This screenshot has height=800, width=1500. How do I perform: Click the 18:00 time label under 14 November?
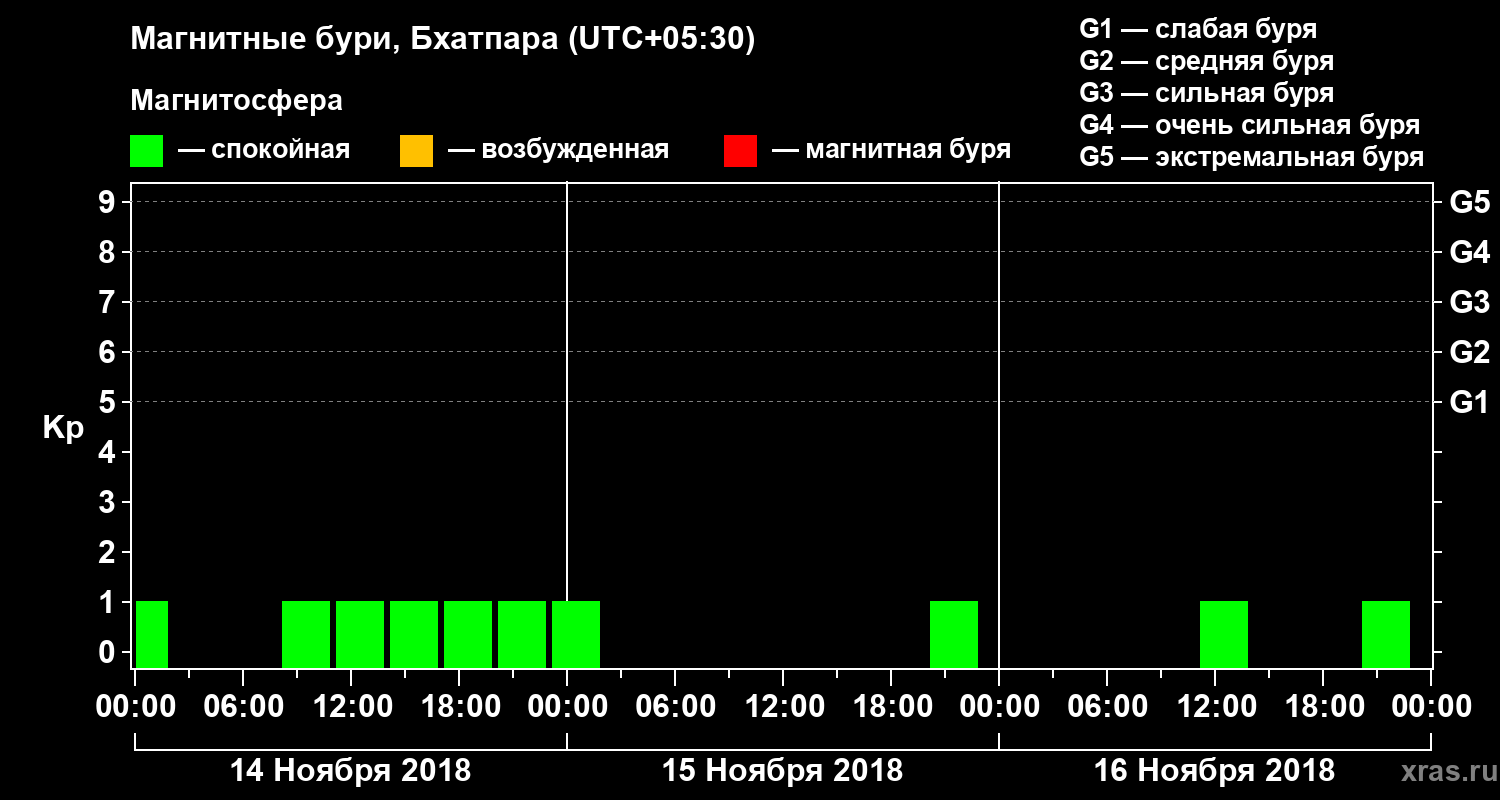[x=459, y=707]
